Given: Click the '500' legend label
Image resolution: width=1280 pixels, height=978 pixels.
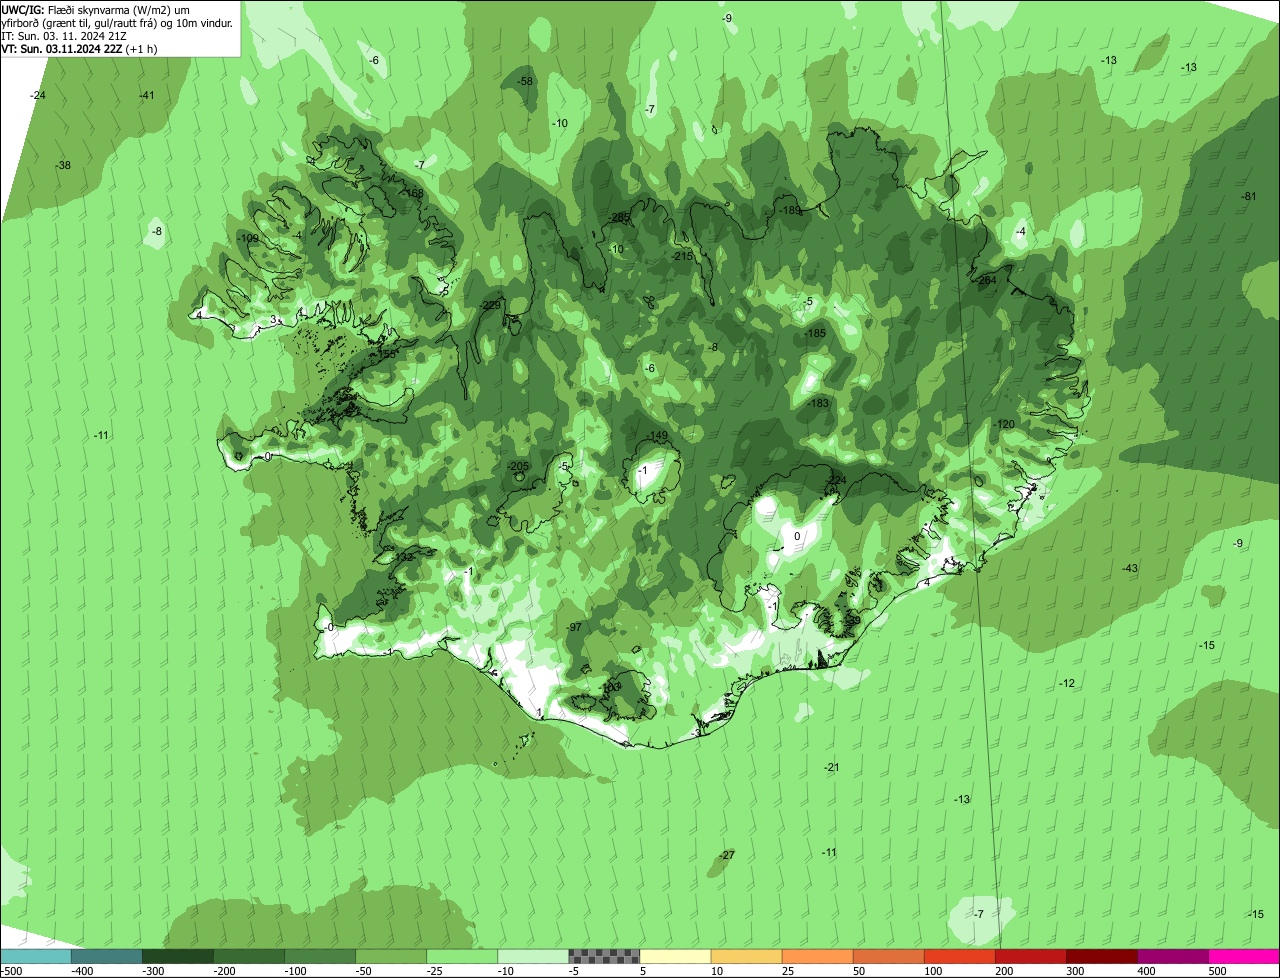Looking at the screenshot, I should tap(1218, 971).
